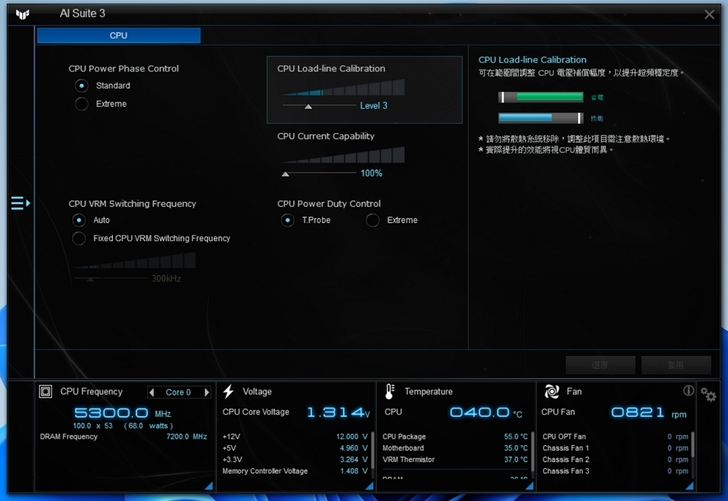The height and width of the screenshot is (501, 728).
Task: Click the Chassis Fan 2 row
Action: tap(615, 460)
